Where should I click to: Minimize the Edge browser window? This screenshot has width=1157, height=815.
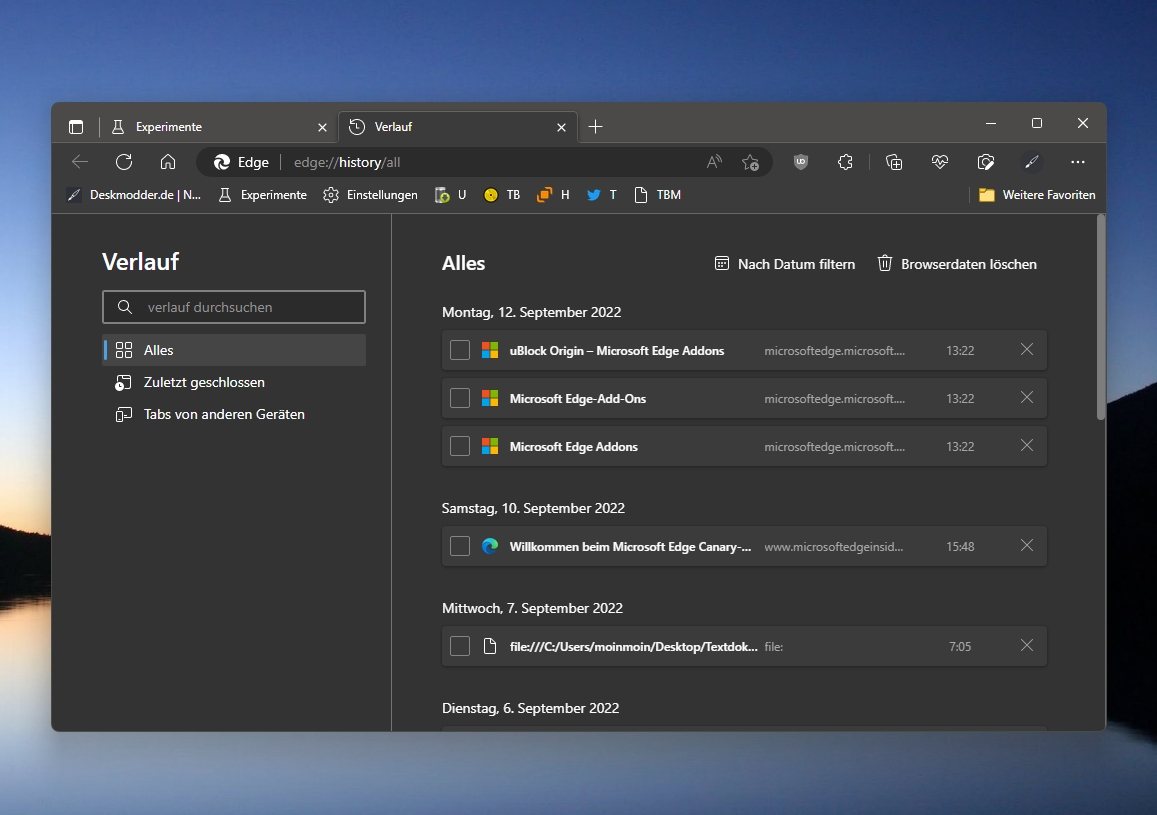(x=991, y=123)
